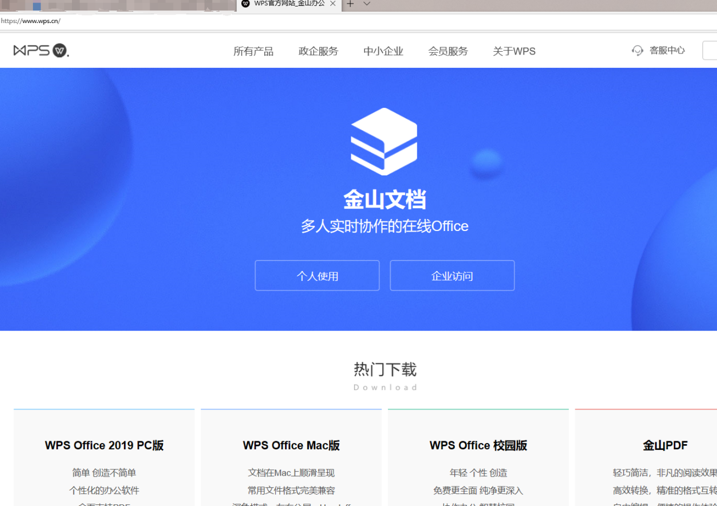717x507 pixels.
Task: Click the WPS favicon on the tab
Action: [246, 3]
